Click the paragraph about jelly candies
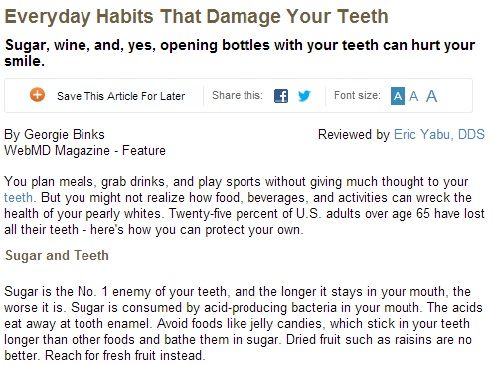 (243, 323)
